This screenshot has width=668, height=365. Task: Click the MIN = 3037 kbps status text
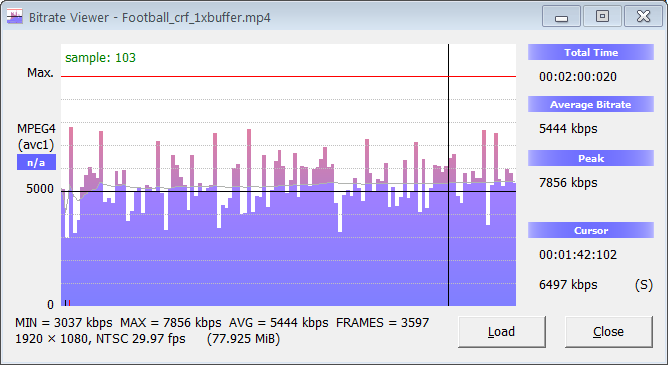[64, 323]
